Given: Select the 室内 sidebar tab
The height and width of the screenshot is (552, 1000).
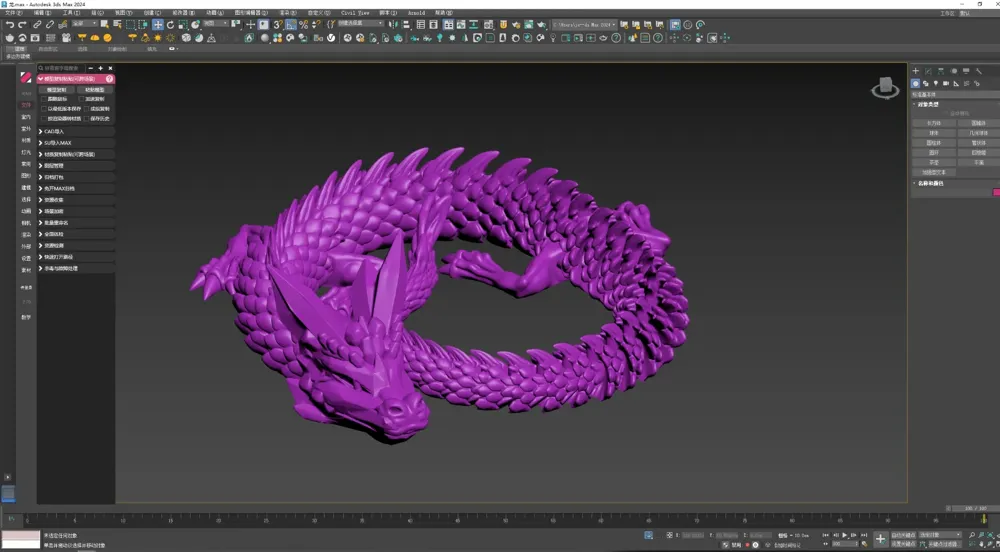Looking at the screenshot, I should point(26,117).
